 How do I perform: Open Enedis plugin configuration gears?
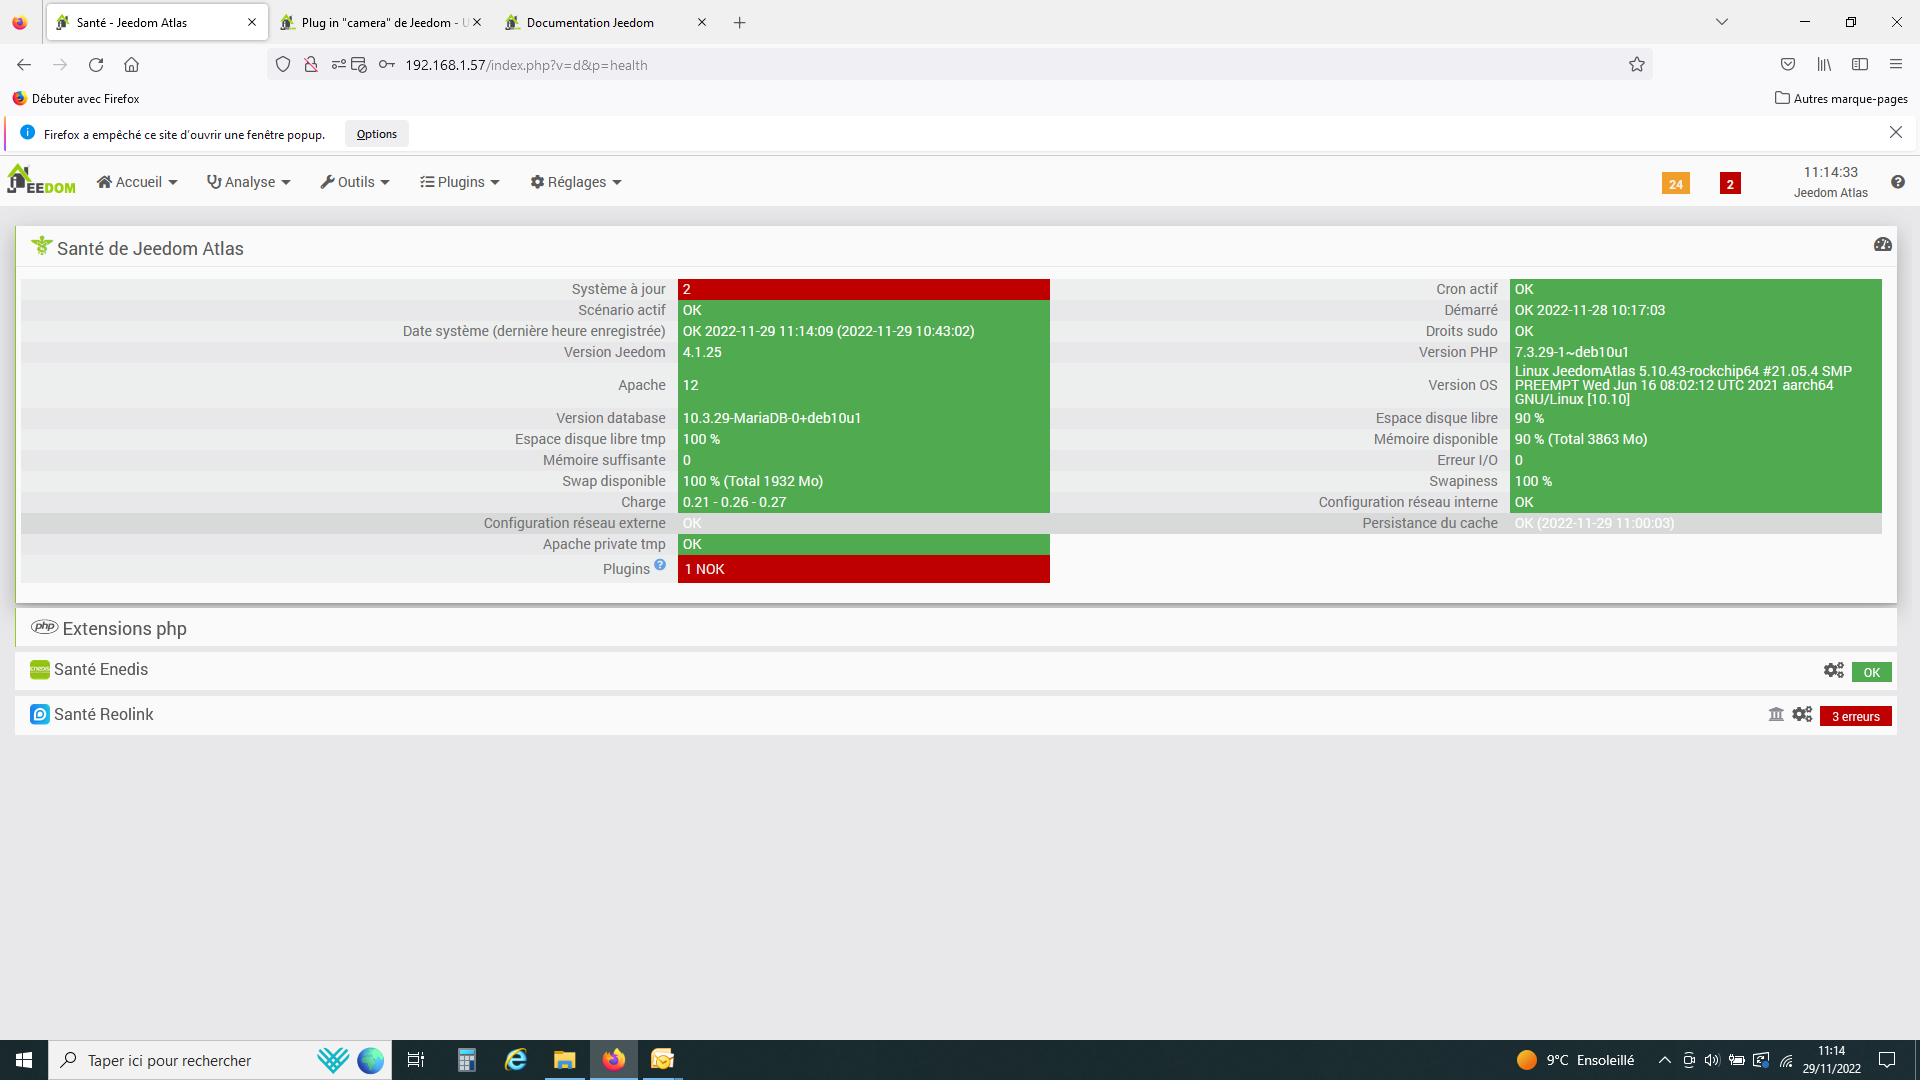click(x=1833, y=671)
